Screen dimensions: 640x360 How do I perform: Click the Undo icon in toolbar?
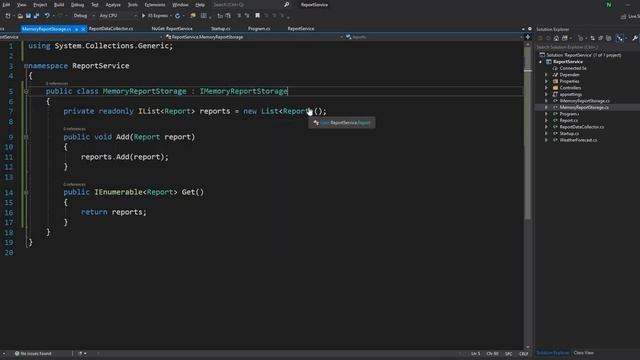(x=47, y=16)
